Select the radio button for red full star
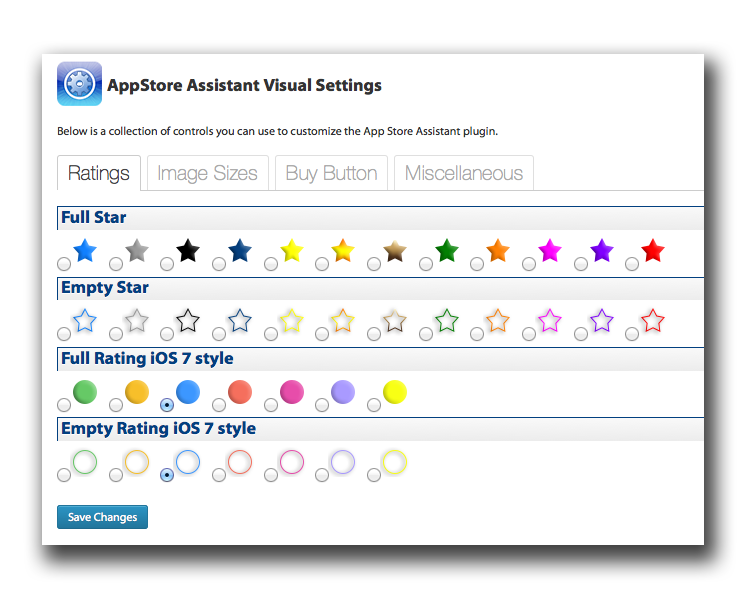 [x=632, y=264]
